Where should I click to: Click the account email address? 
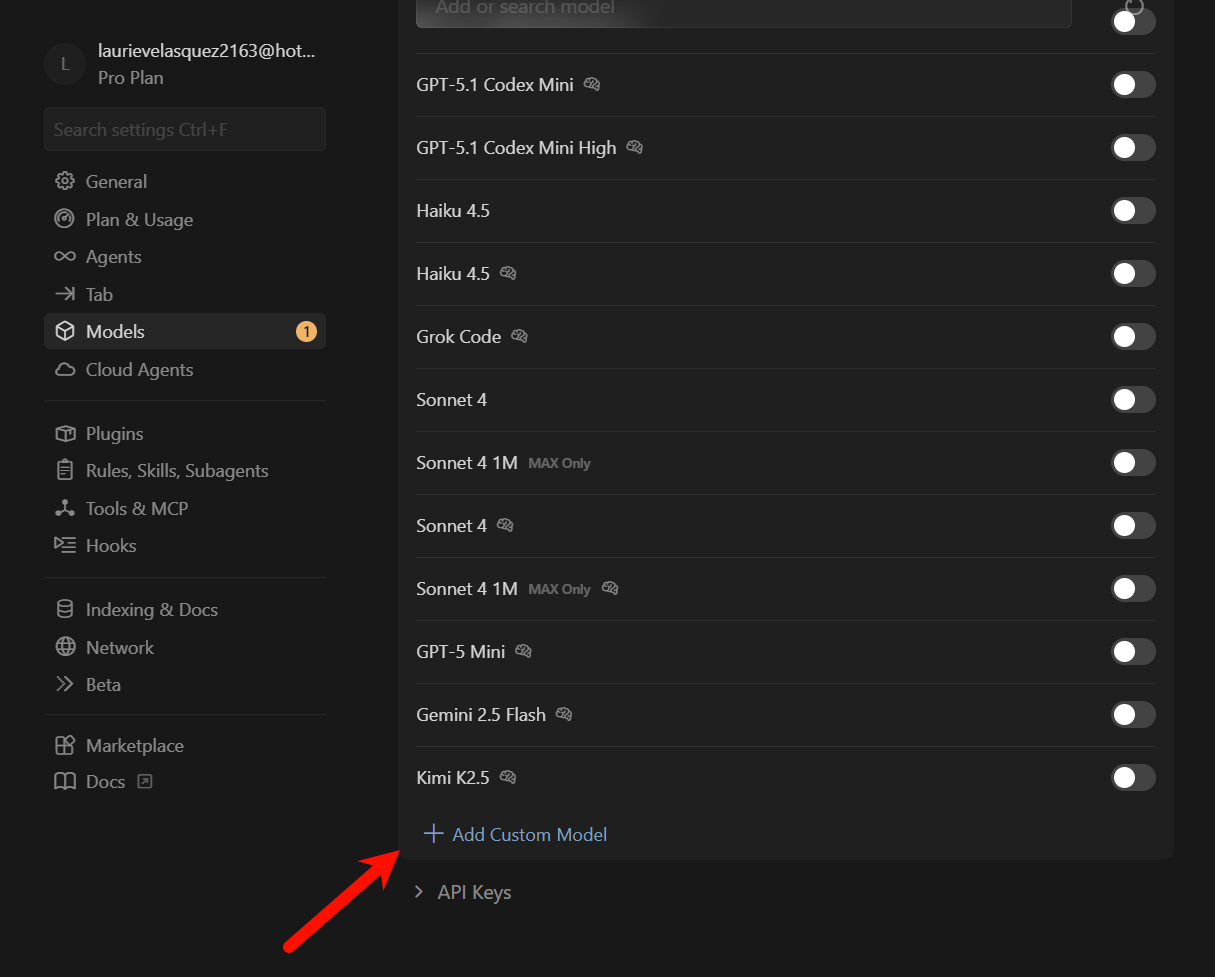coord(207,51)
